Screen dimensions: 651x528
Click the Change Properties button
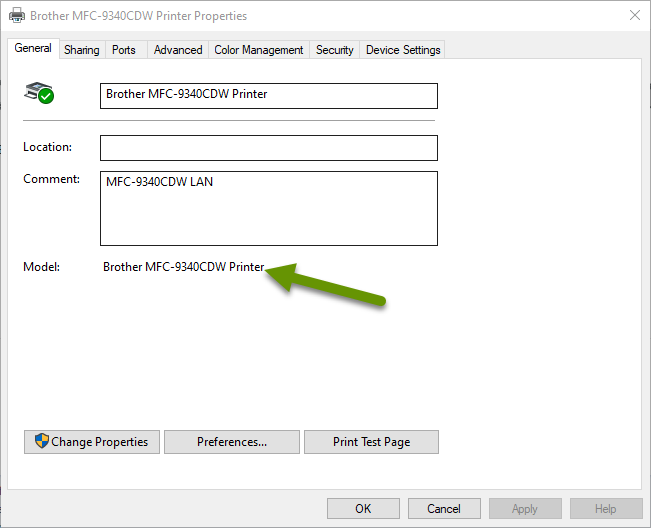point(92,442)
